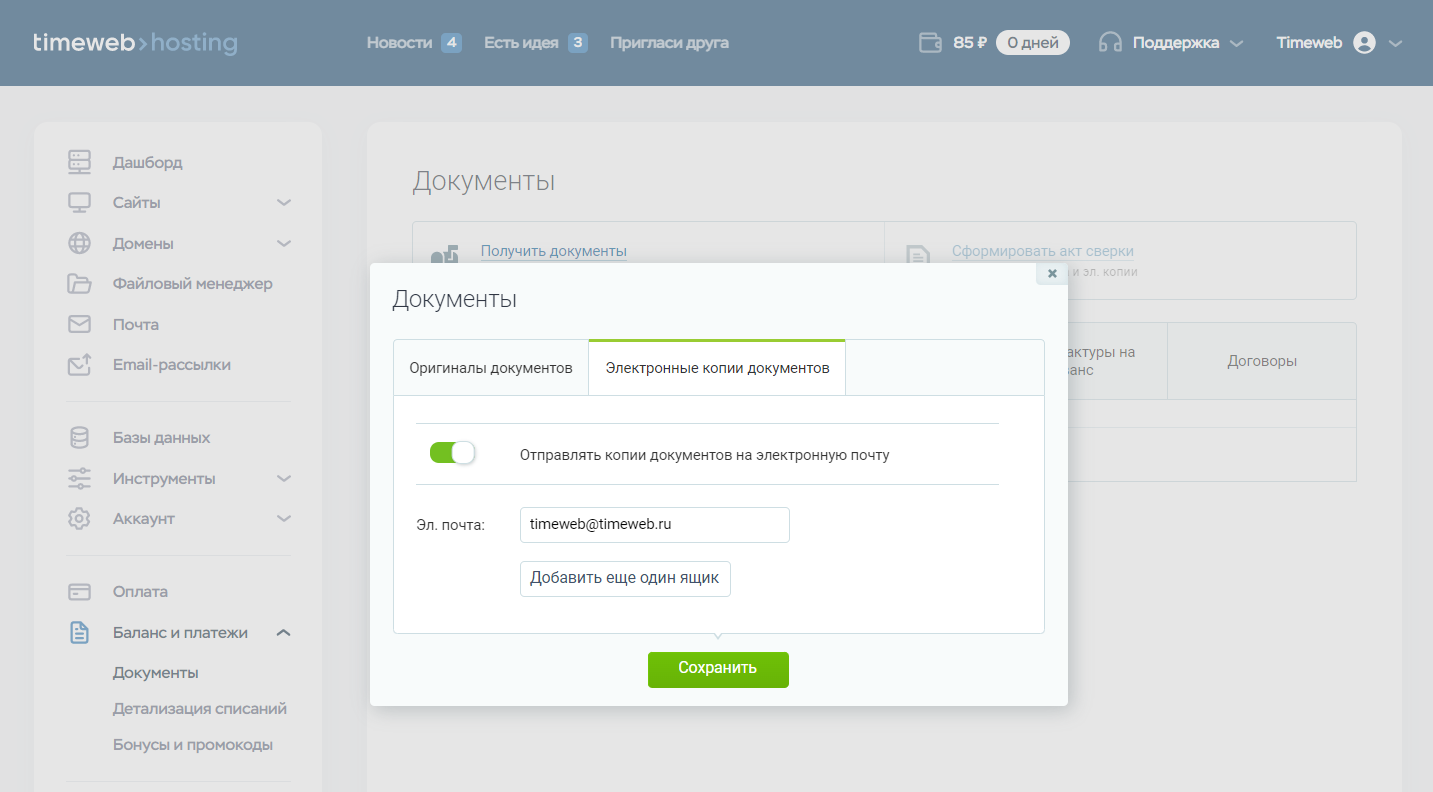Click the Dashboard server icon in sidebar
The height and width of the screenshot is (792, 1433).
tap(79, 162)
